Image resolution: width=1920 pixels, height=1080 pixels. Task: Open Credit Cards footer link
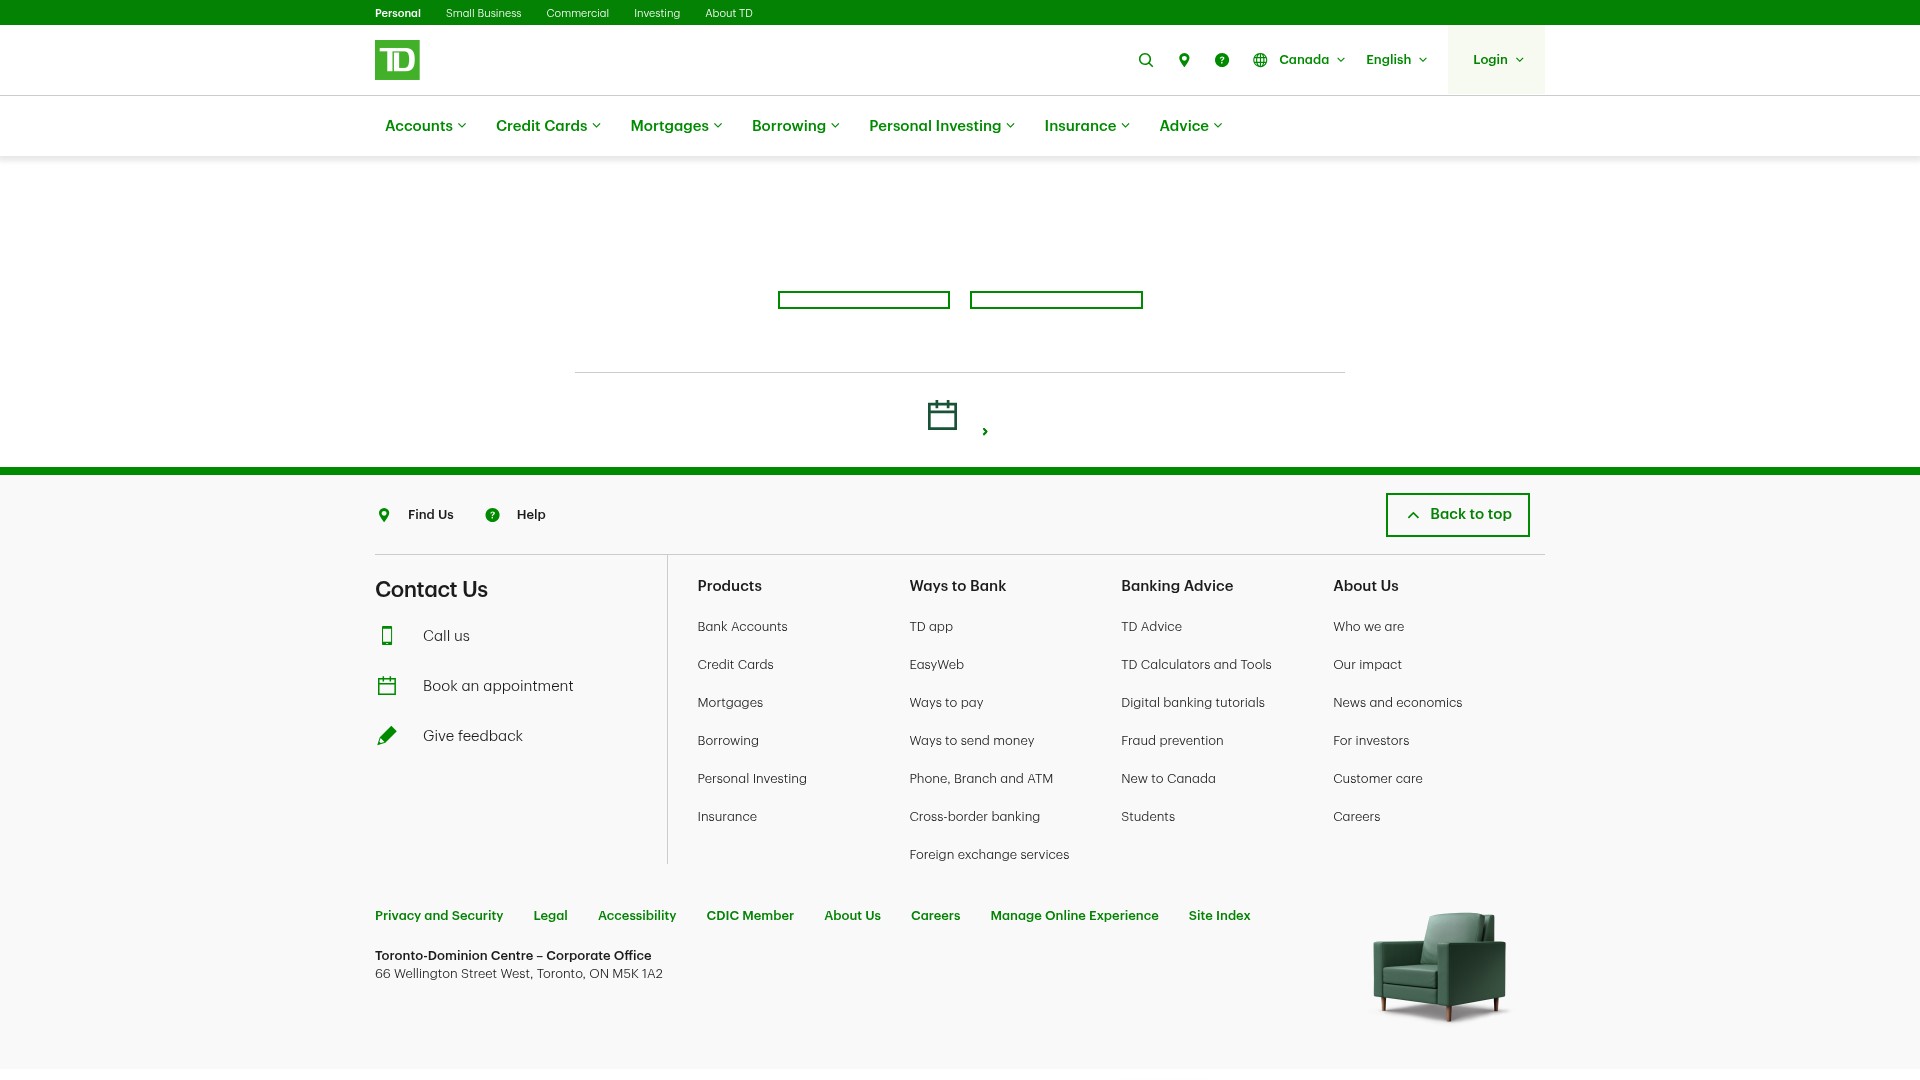(x=735, y=665)
